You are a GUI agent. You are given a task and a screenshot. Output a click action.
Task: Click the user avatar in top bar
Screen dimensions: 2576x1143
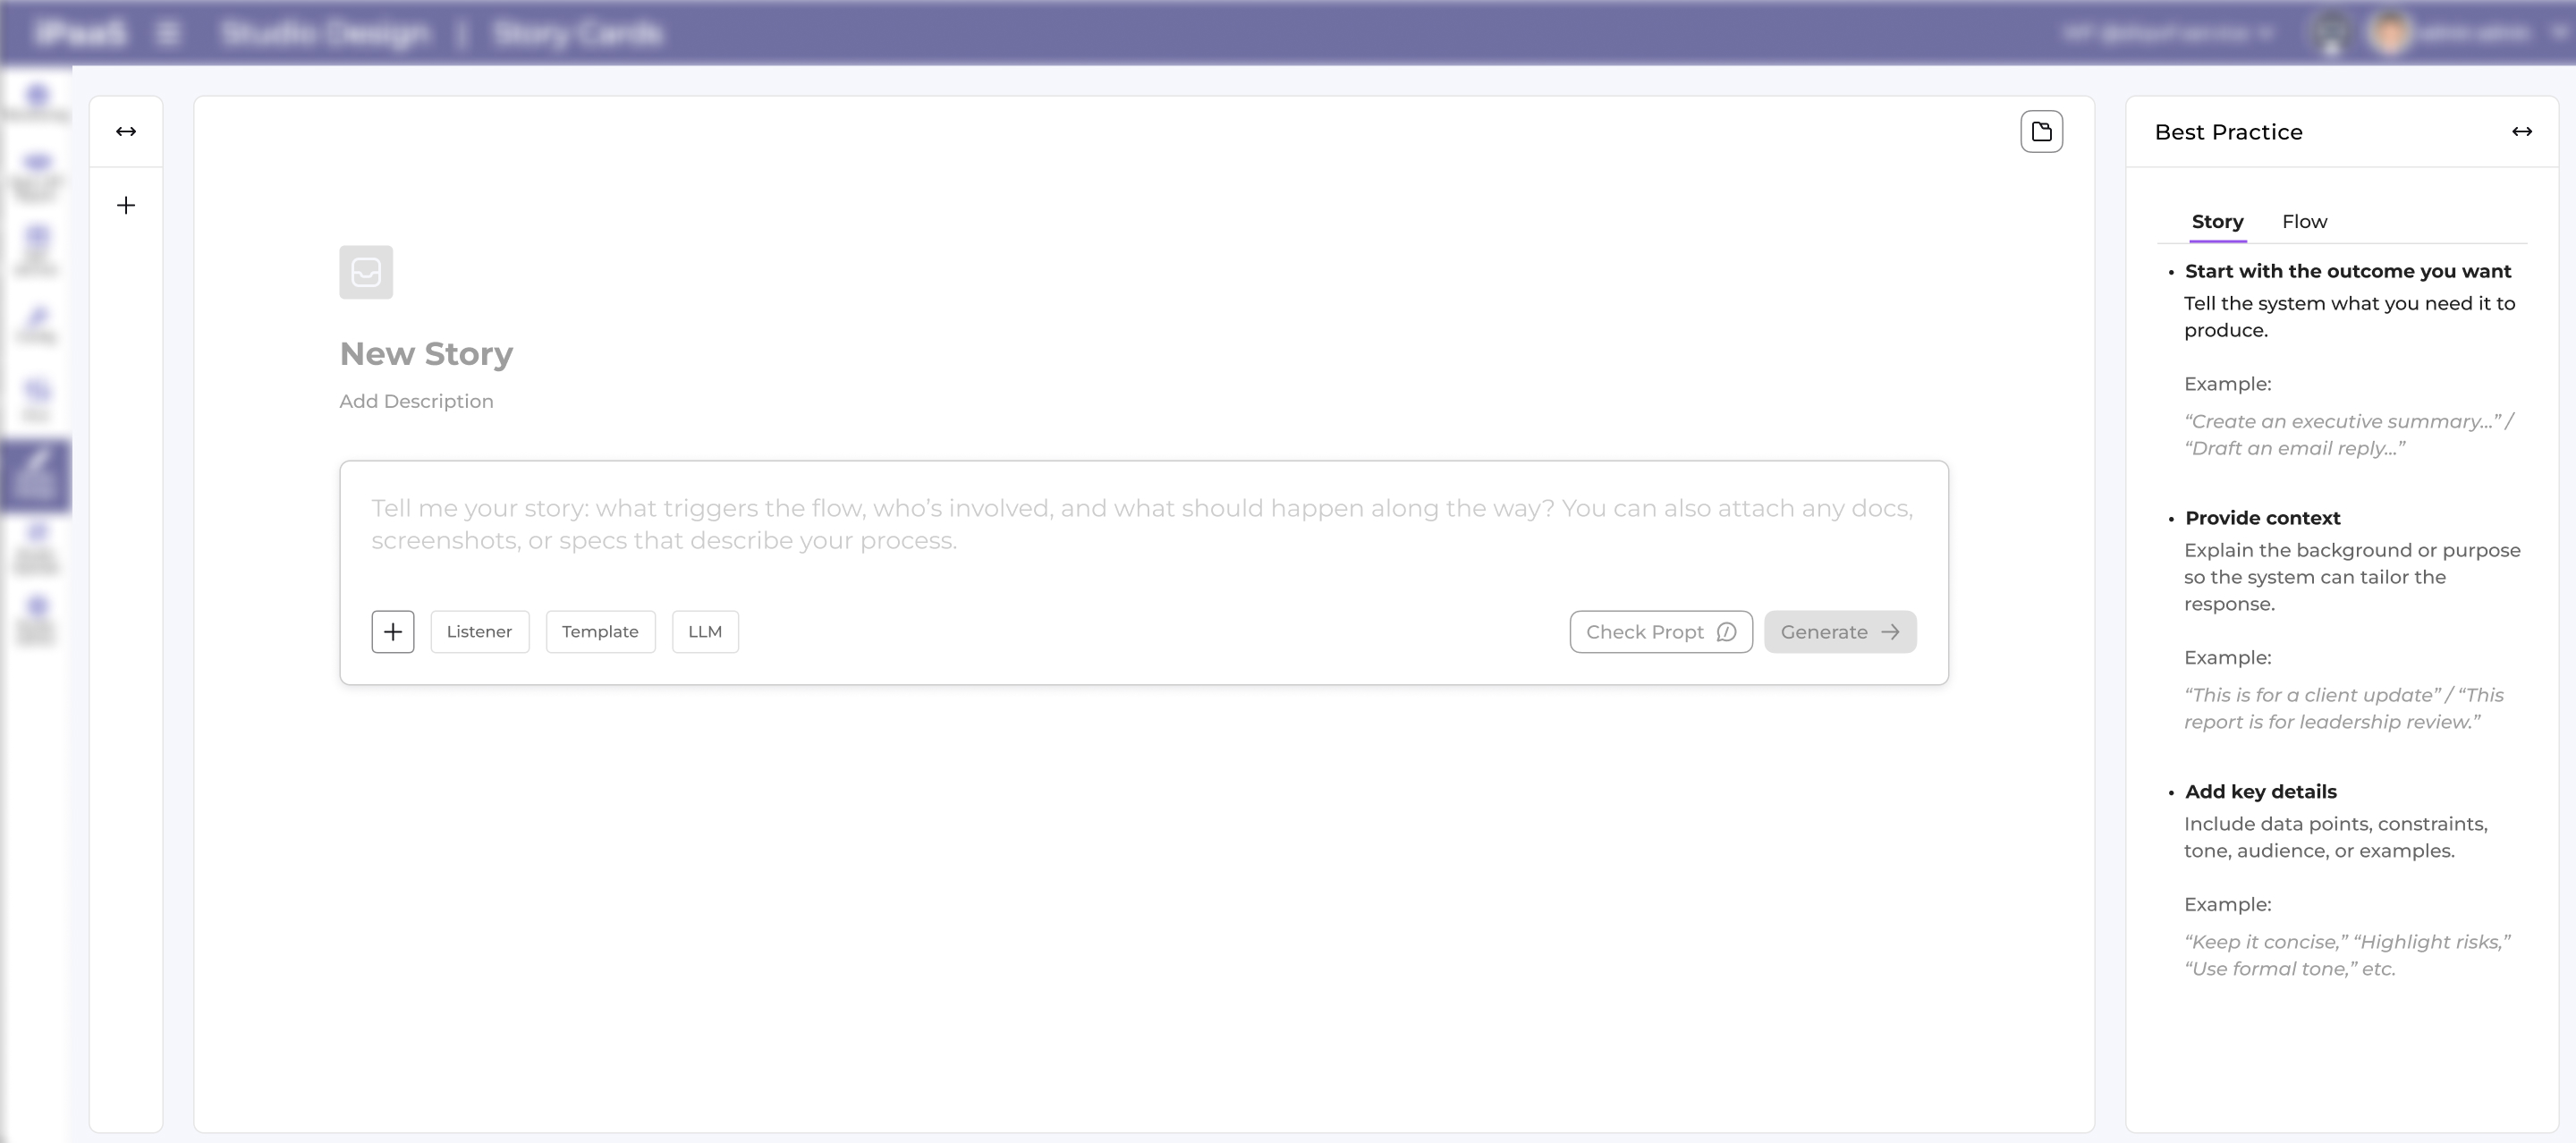2389,34
